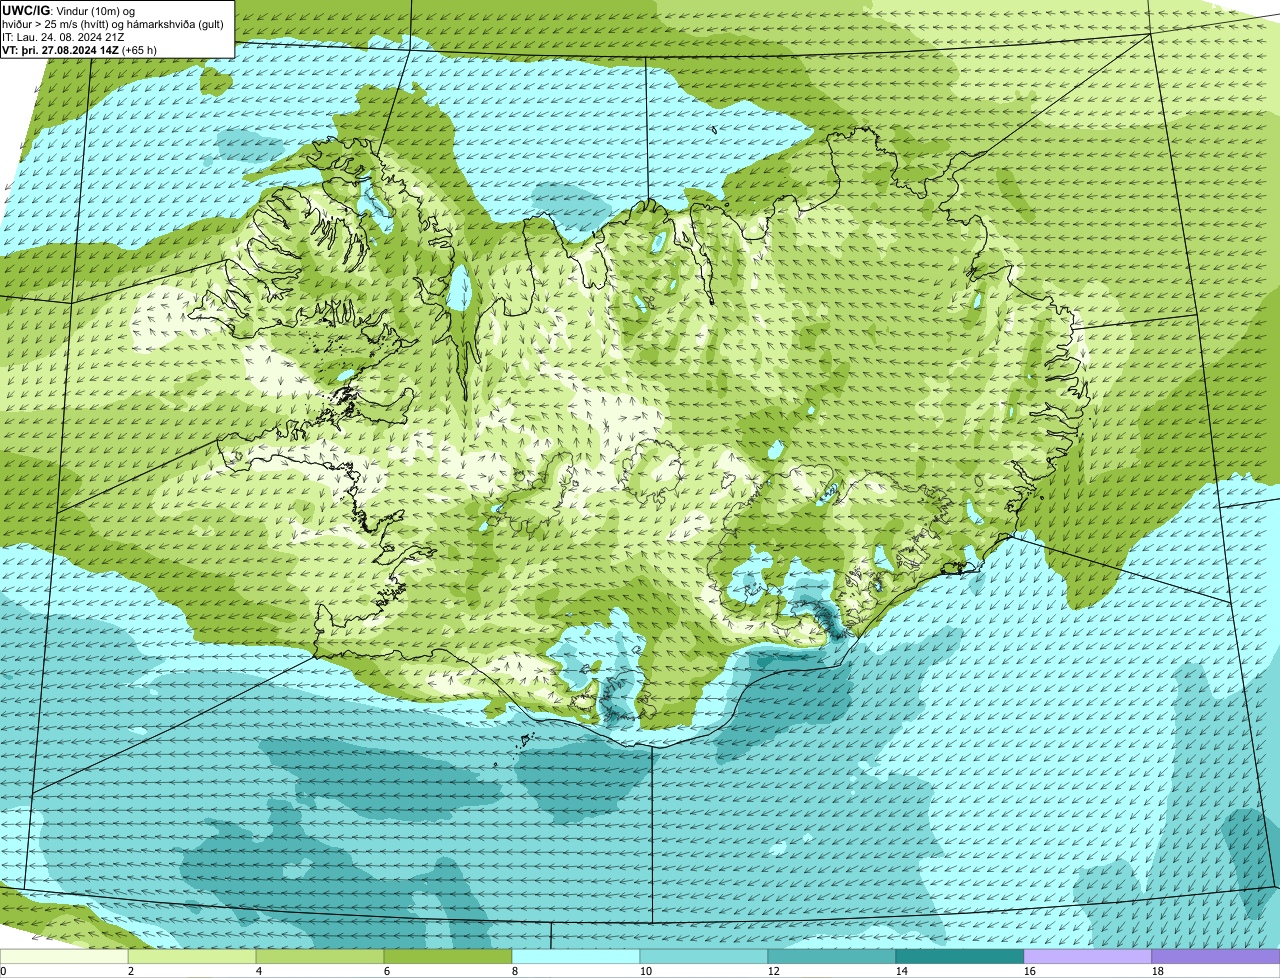Click the legend tick label '8'
The image size is (1280, 978).
(515, 971)
